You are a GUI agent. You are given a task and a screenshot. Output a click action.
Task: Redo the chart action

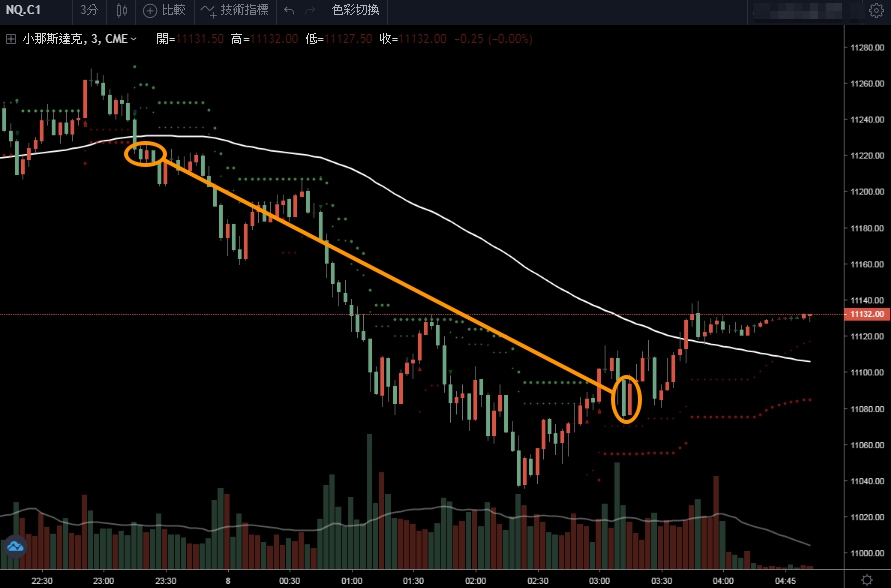click(310, 10)
